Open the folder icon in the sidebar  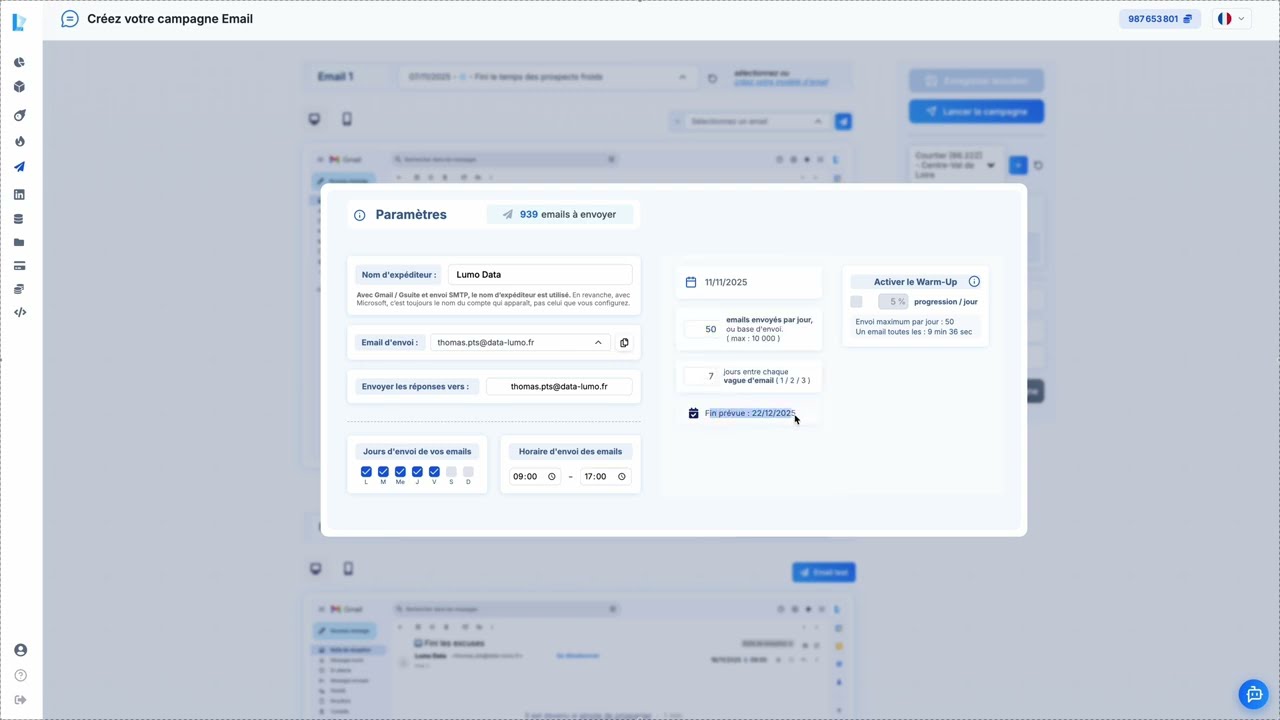(x=20, y=242)
